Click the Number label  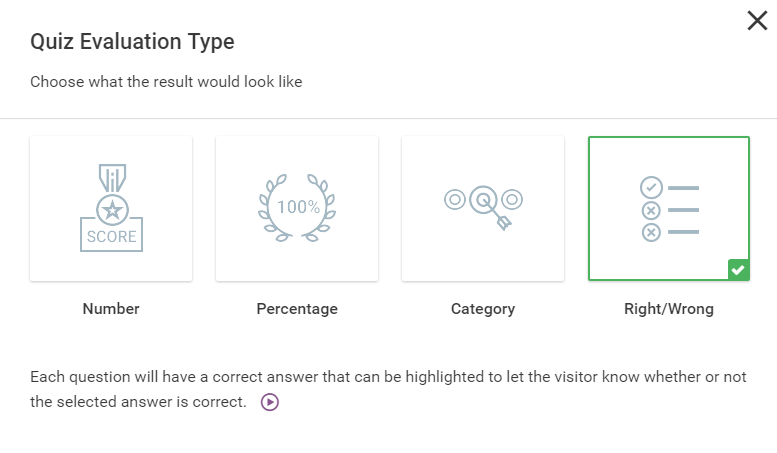(x=111, y=309)
